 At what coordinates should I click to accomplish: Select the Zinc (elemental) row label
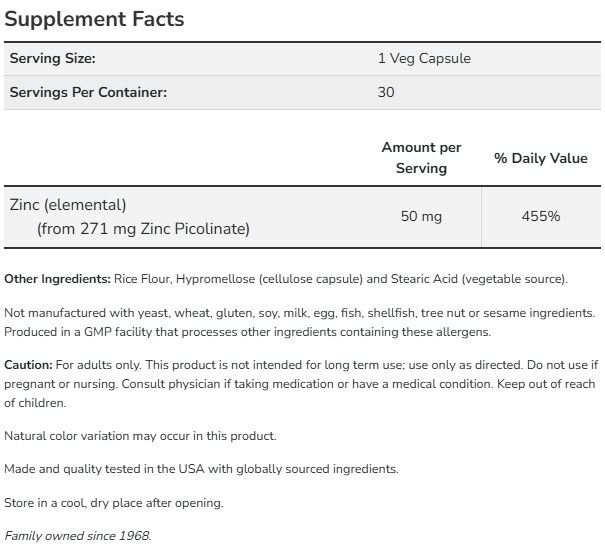[68, 205]
